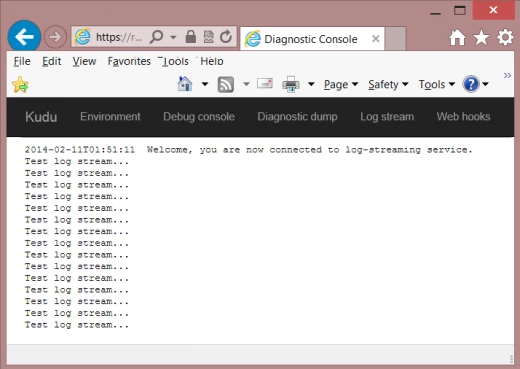Expand the Help icon dropdown arrow
520x369 pixels.
485,84
